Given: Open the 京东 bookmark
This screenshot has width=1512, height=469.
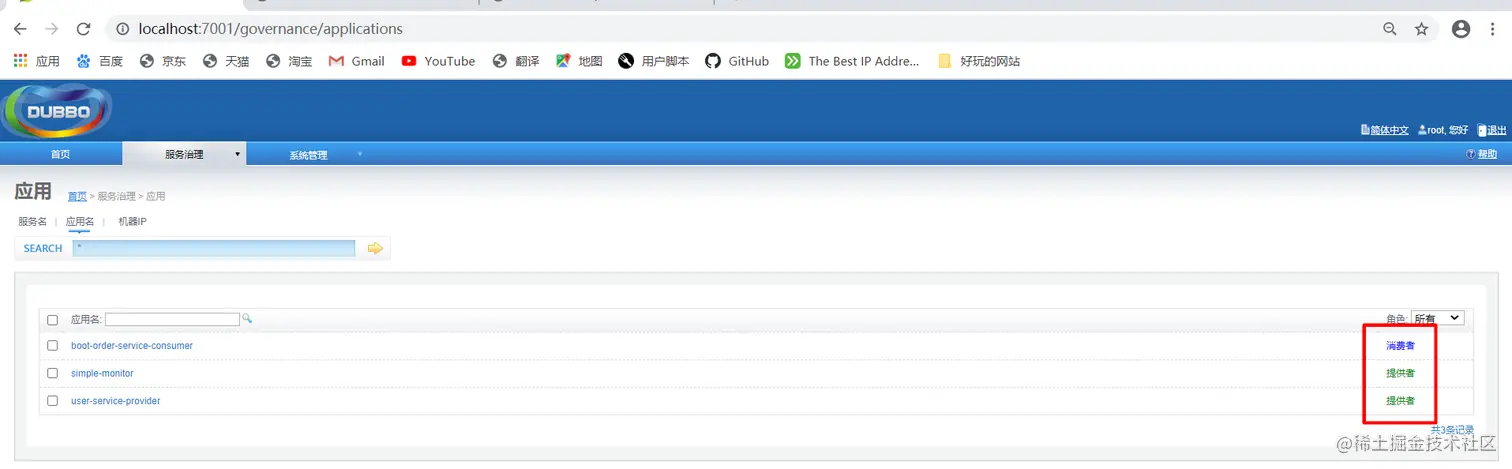Looking at the screenshot, I should 163,61.
